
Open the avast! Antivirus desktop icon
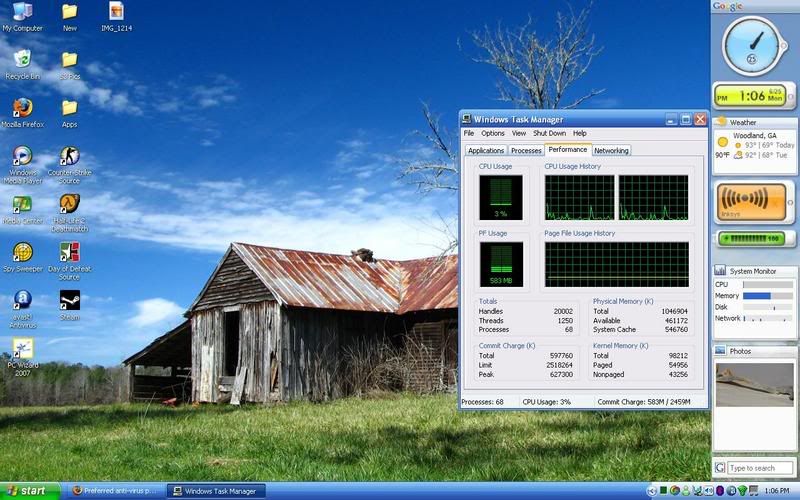point(22,300)
